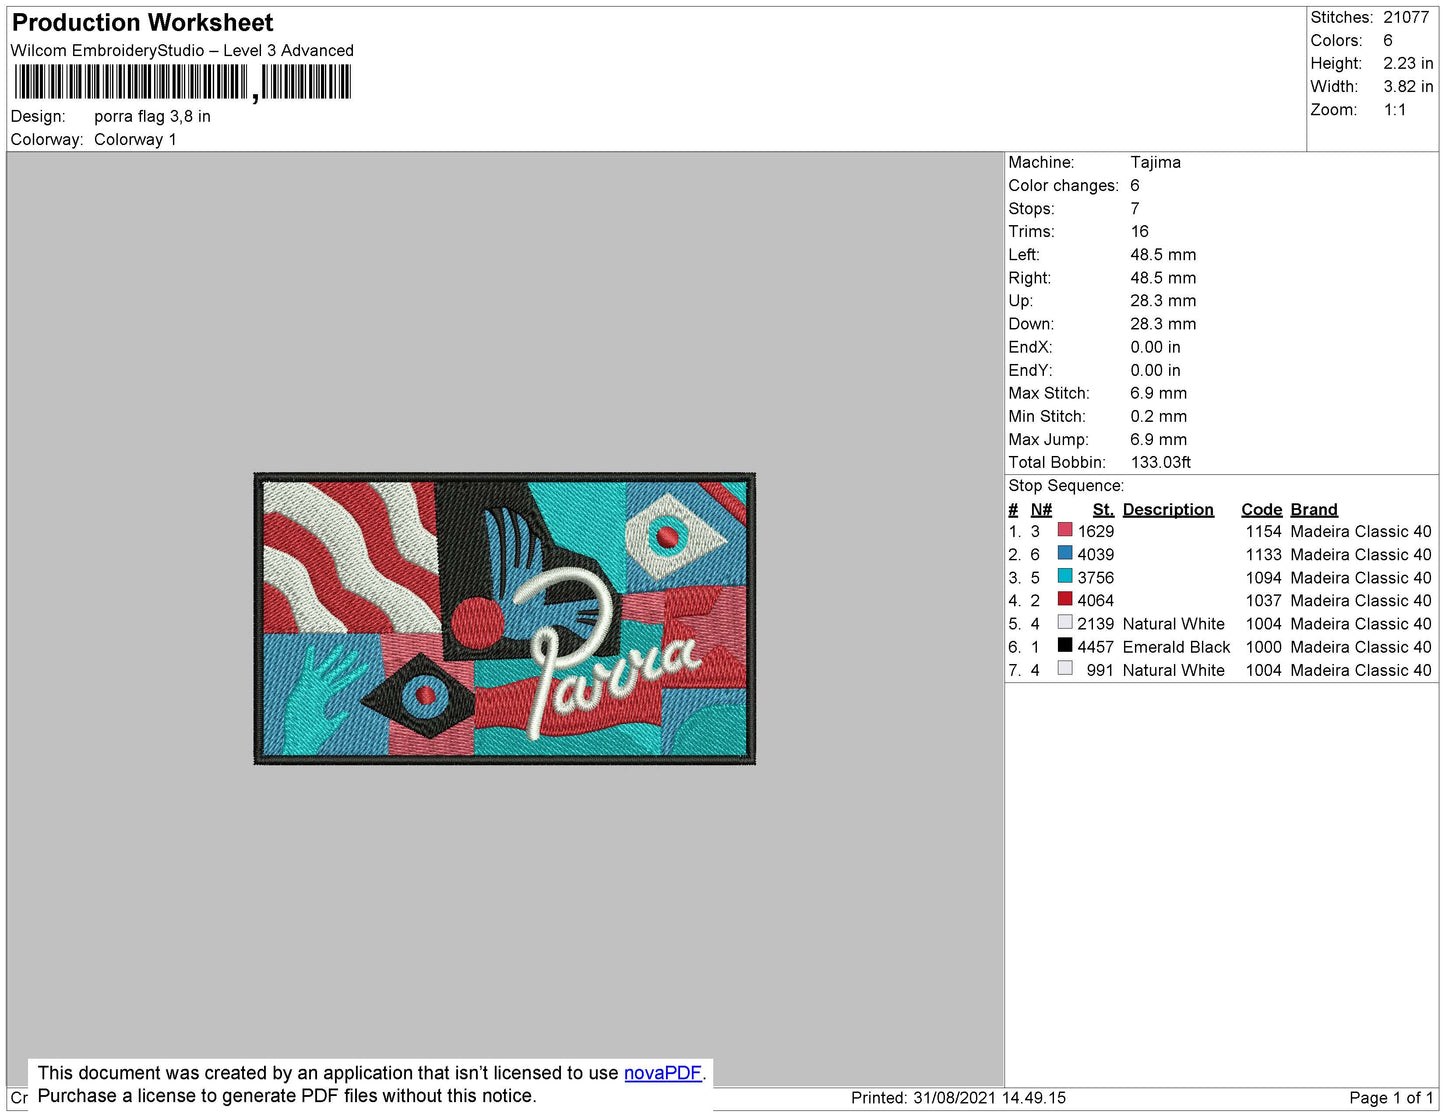The width and height of the screenshot is (1445, 1117).
Task: Click the height value 2.23 in
Action: point(1408,63)
